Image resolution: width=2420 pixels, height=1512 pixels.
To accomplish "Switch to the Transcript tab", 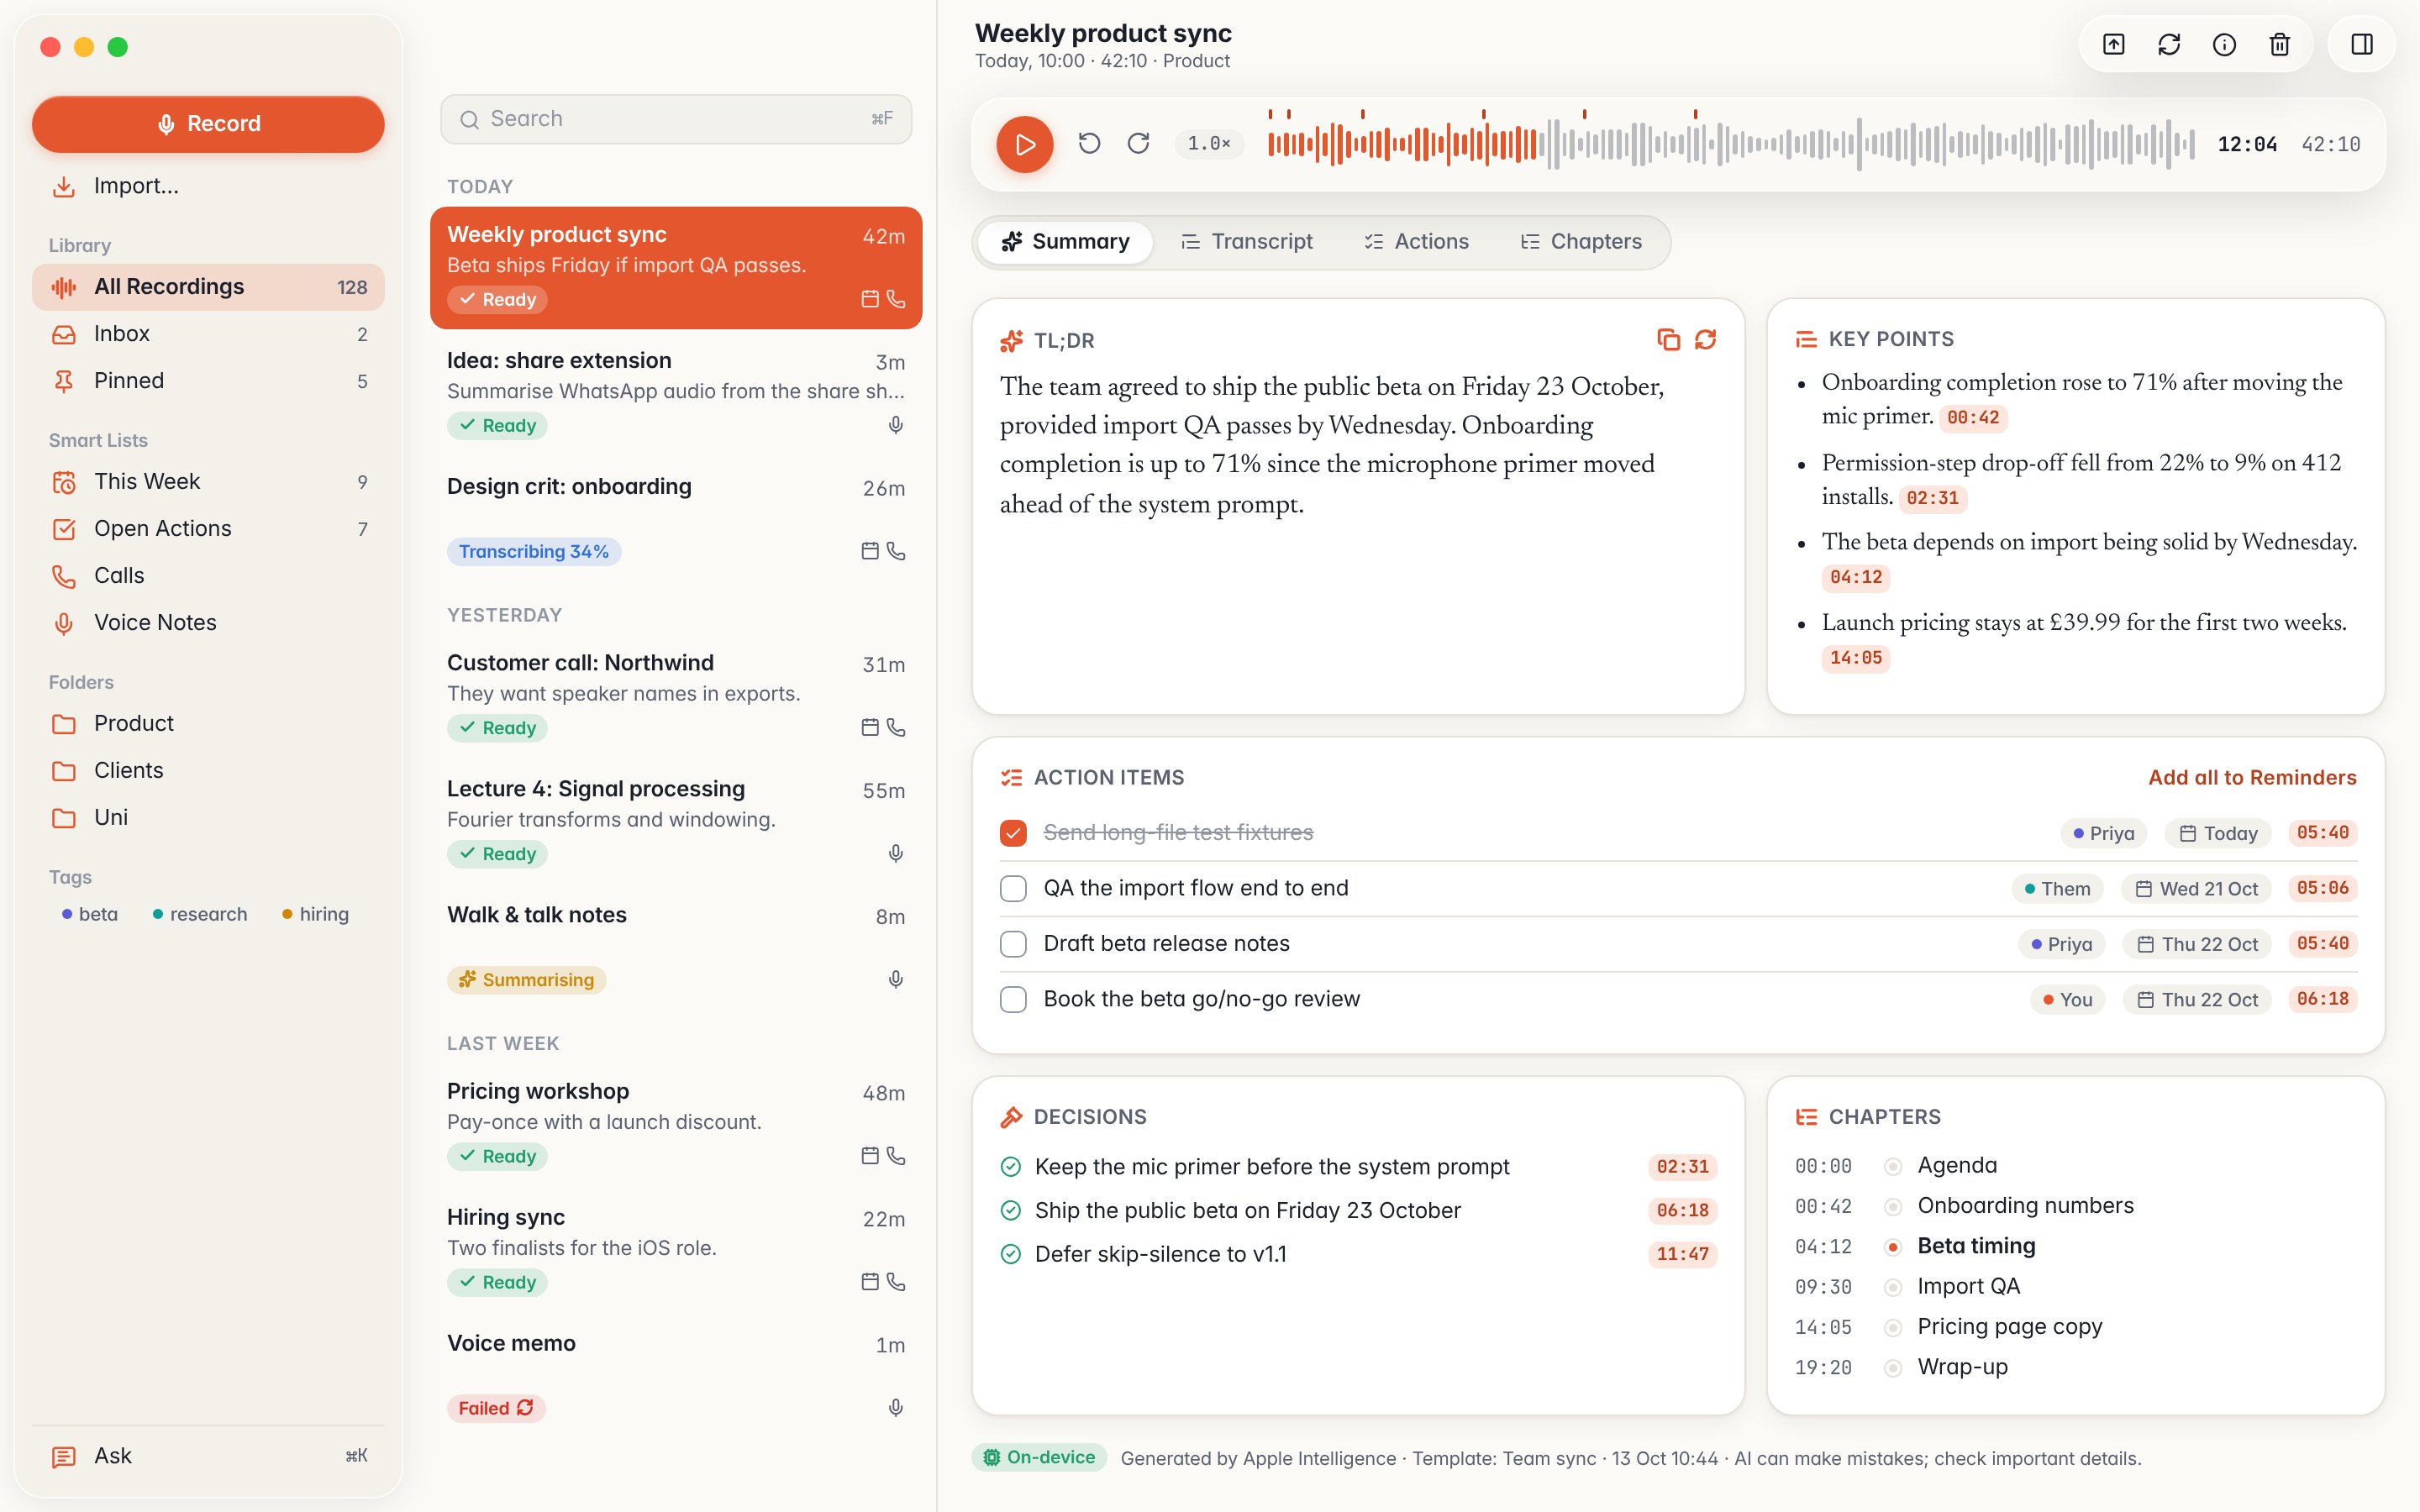I will pyautogui.click(x=1247, y=242).
